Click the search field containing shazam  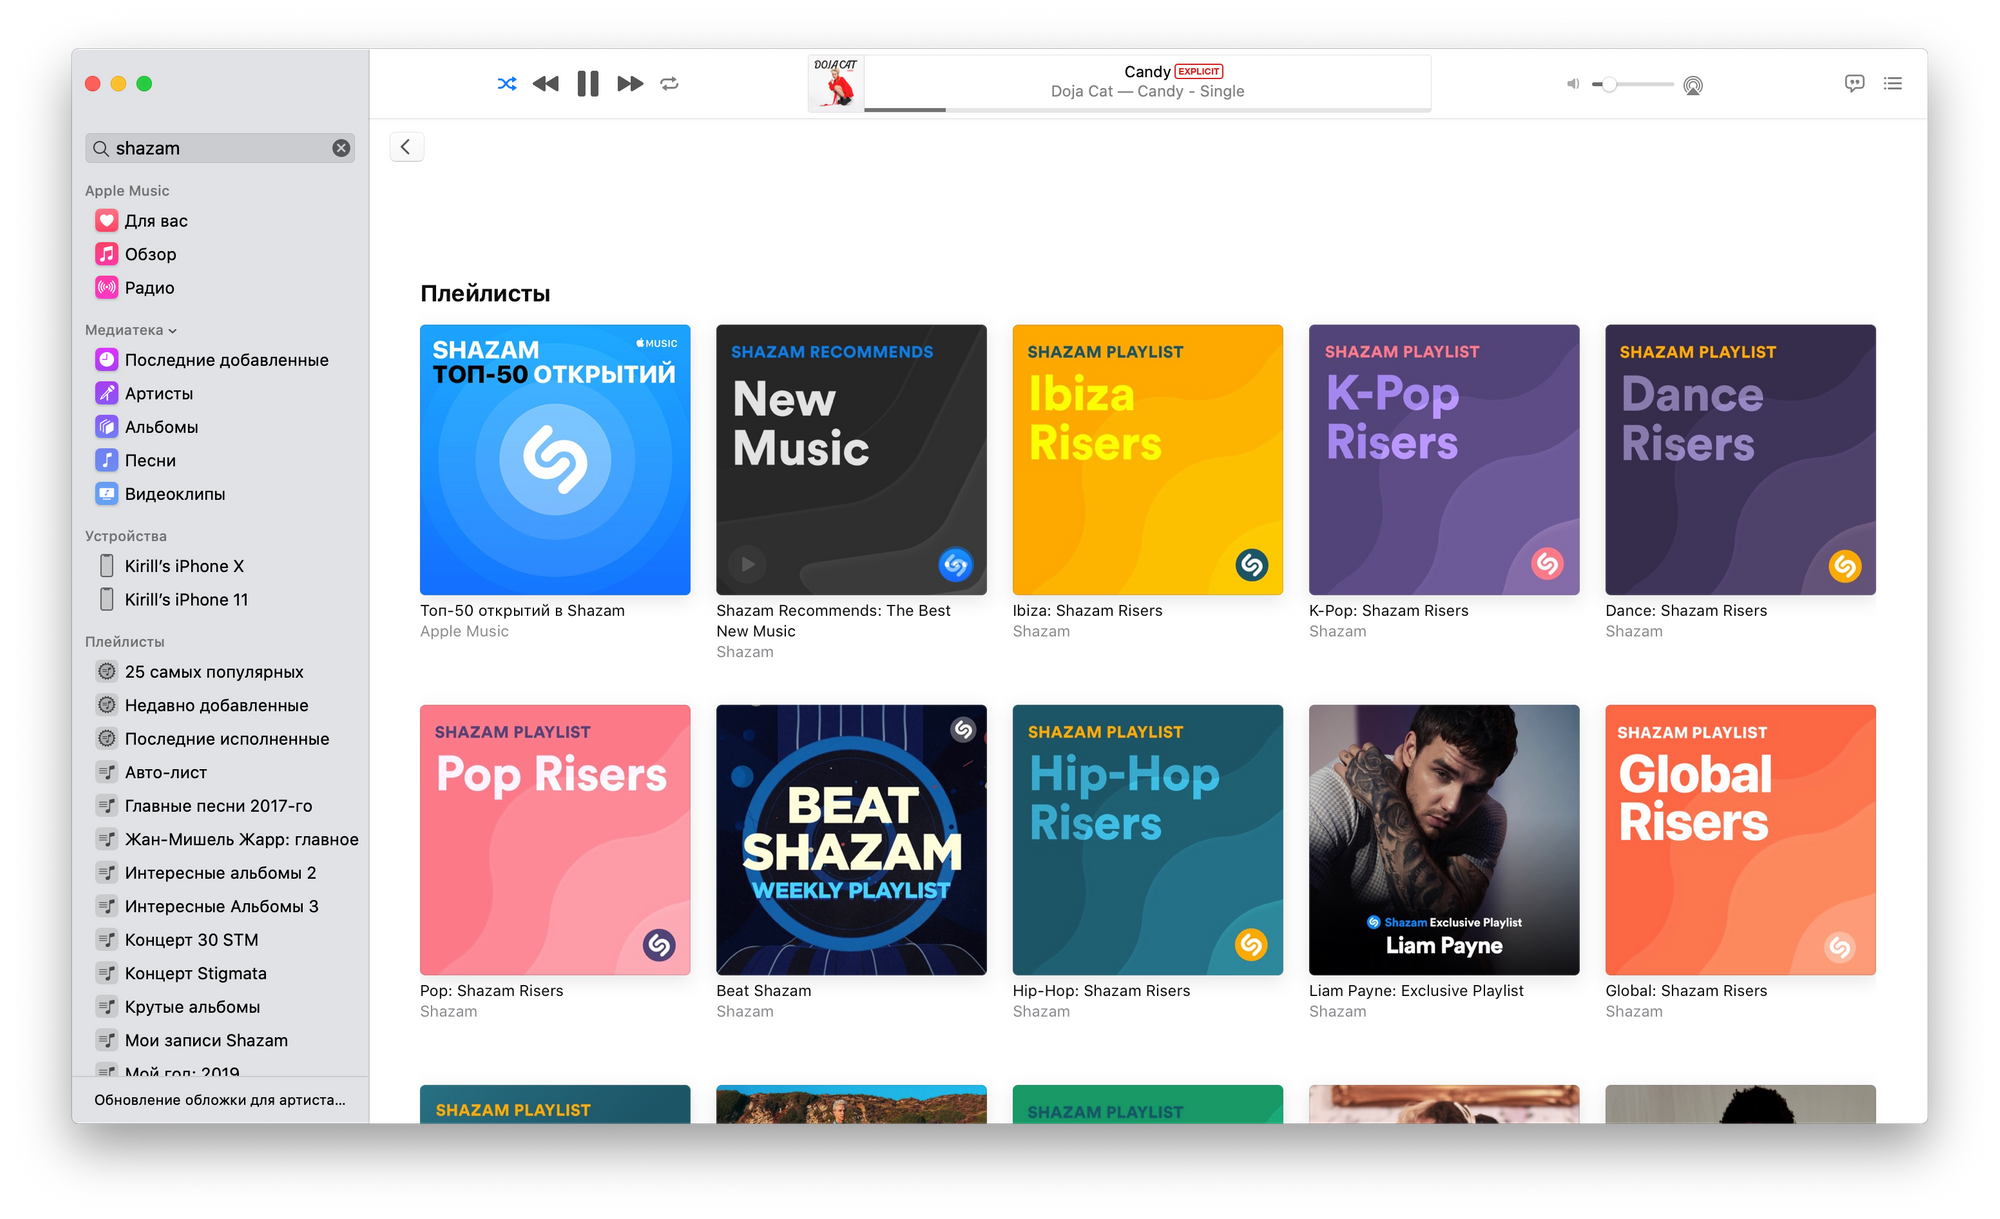point(220,148)
